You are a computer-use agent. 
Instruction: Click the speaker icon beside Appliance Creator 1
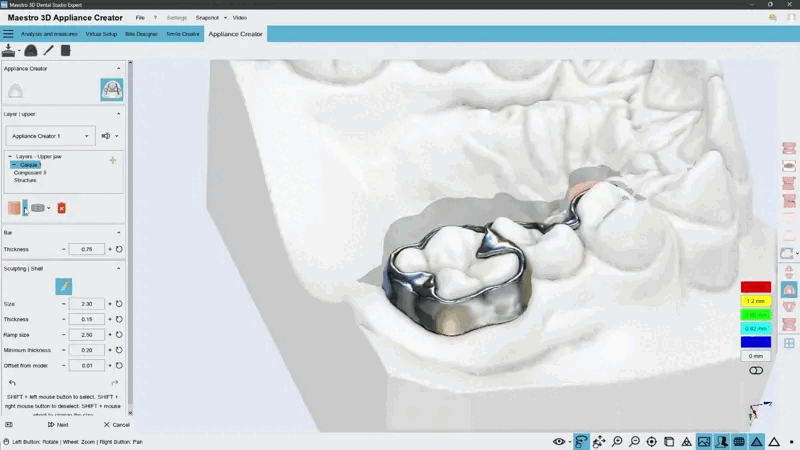coord(106,136)
